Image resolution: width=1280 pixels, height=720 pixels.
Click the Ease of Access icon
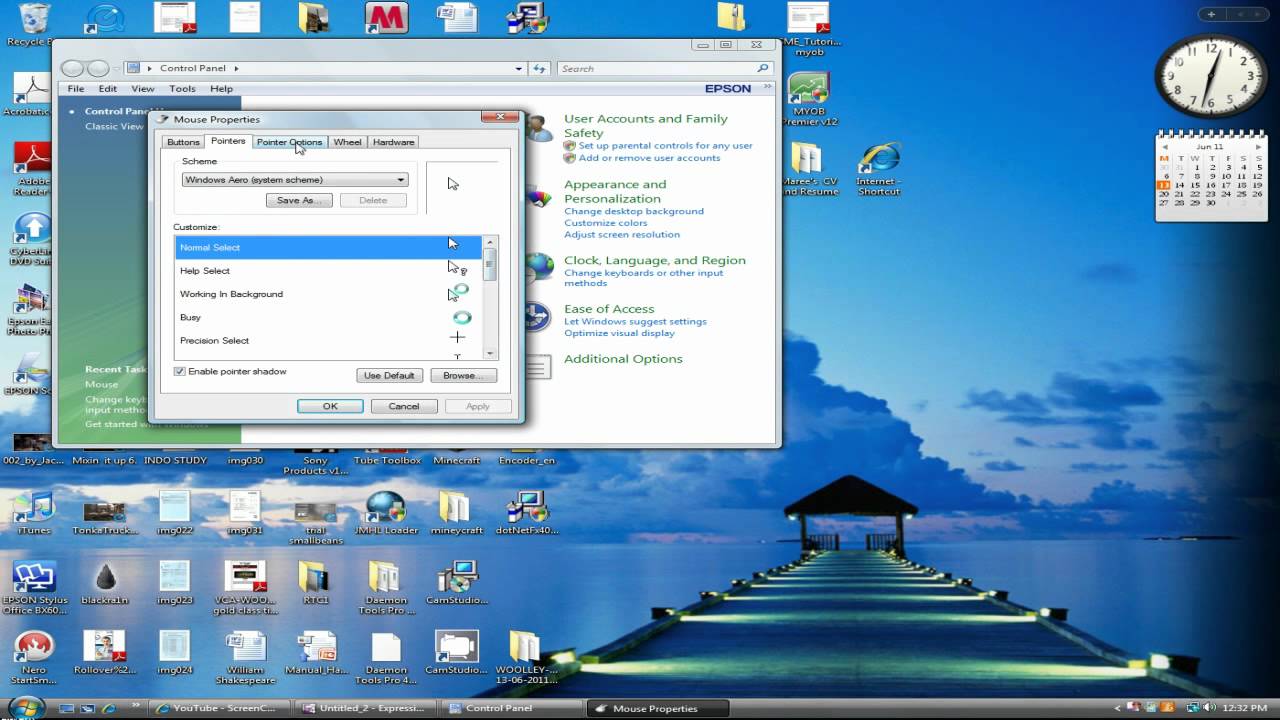536,318
